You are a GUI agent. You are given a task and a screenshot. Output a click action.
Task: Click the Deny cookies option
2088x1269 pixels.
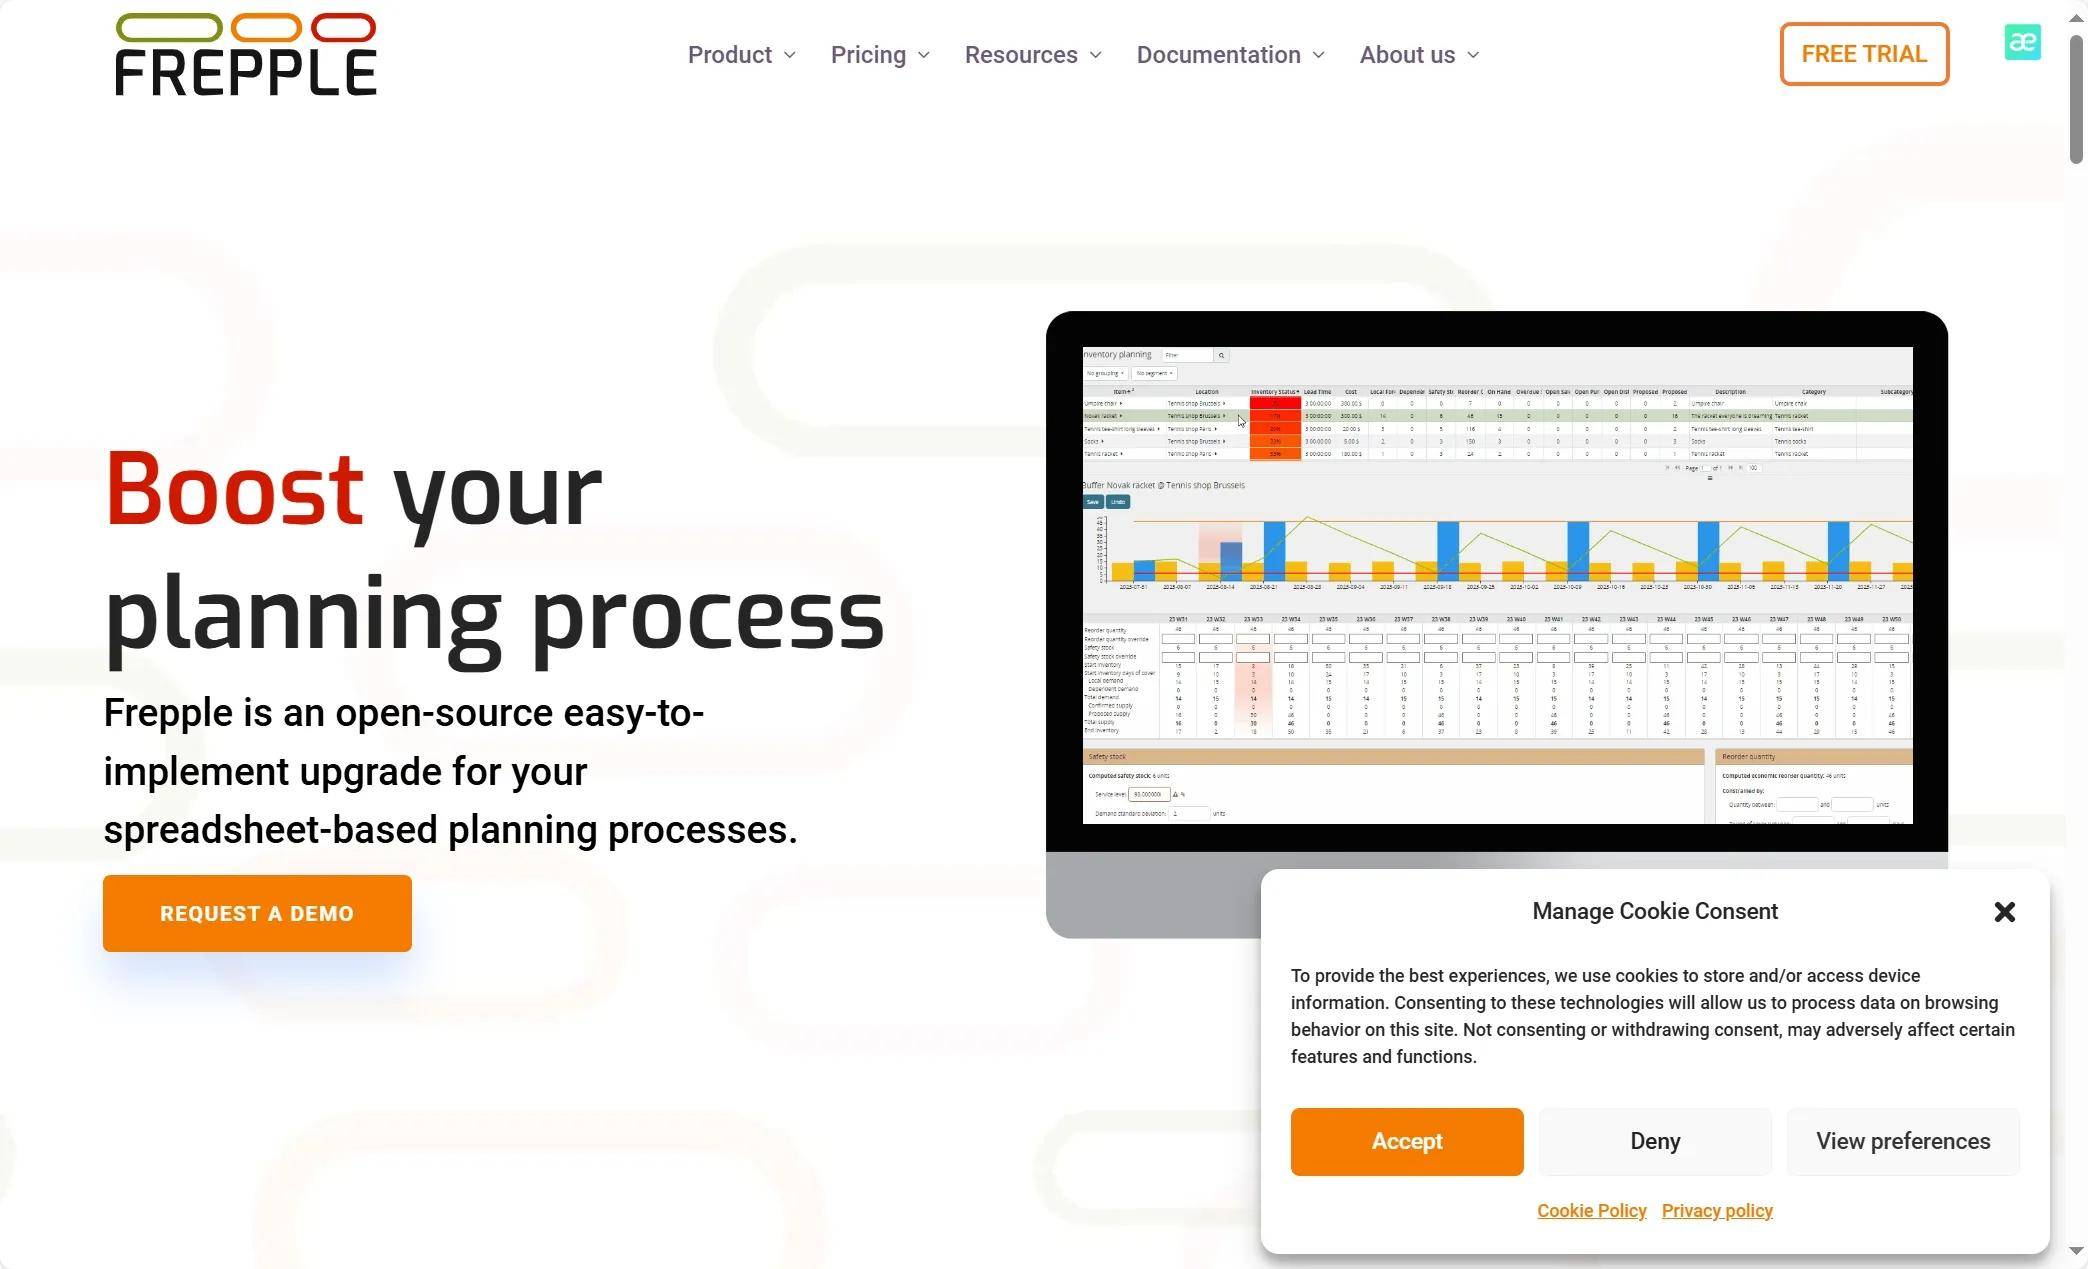click(1655, 1141)
